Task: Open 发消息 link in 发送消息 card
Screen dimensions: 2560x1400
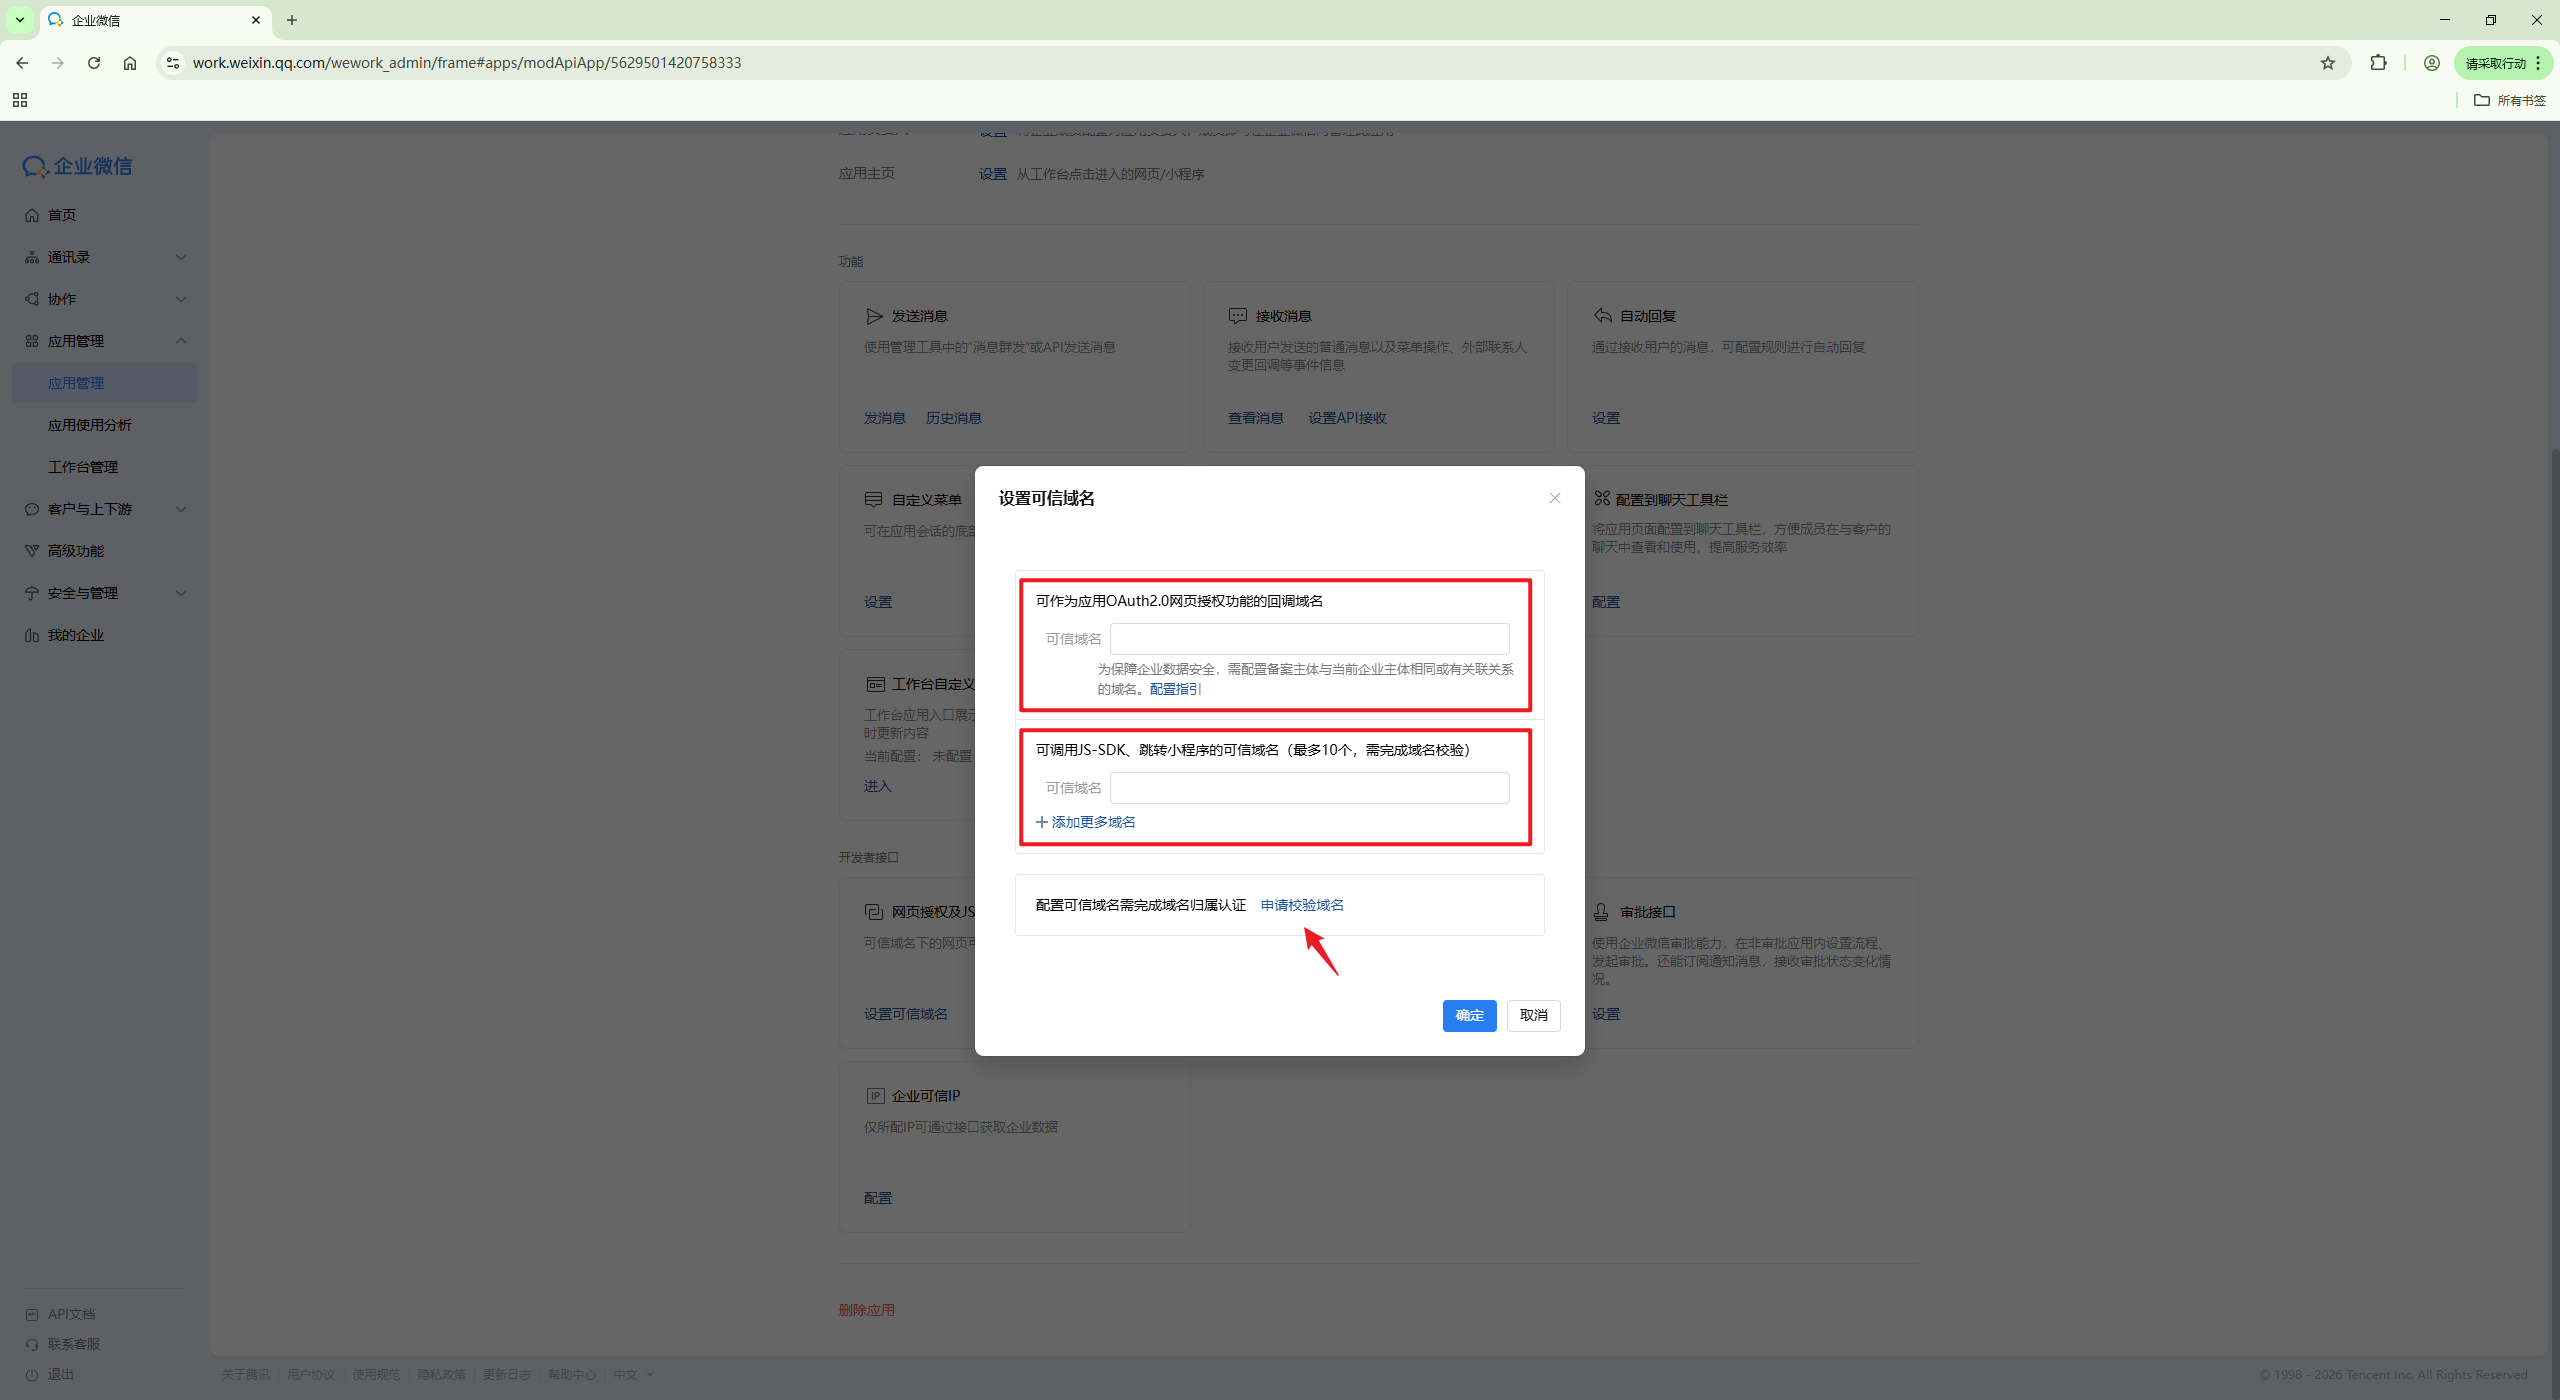Action: (885, 418)
